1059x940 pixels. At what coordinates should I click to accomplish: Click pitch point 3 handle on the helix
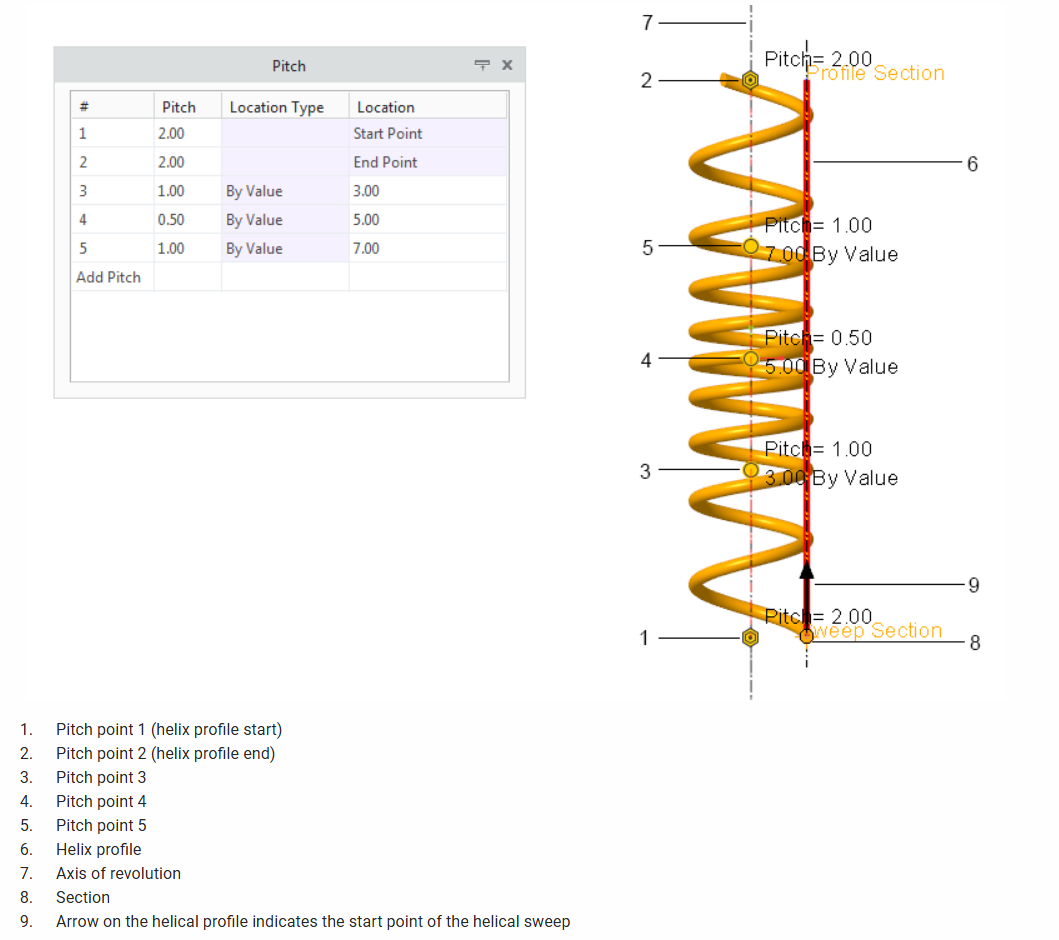(750, 469)
